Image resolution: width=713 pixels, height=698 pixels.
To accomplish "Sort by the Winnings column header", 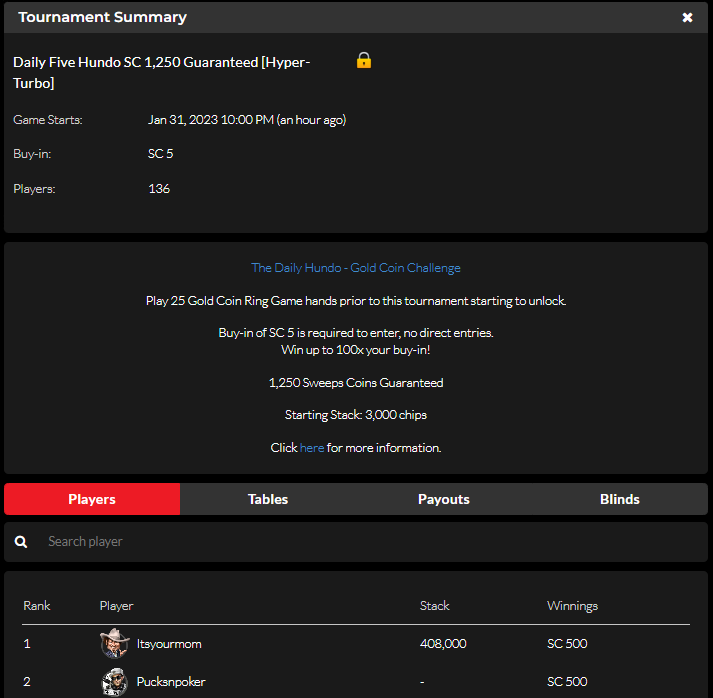I will point(572,606).
